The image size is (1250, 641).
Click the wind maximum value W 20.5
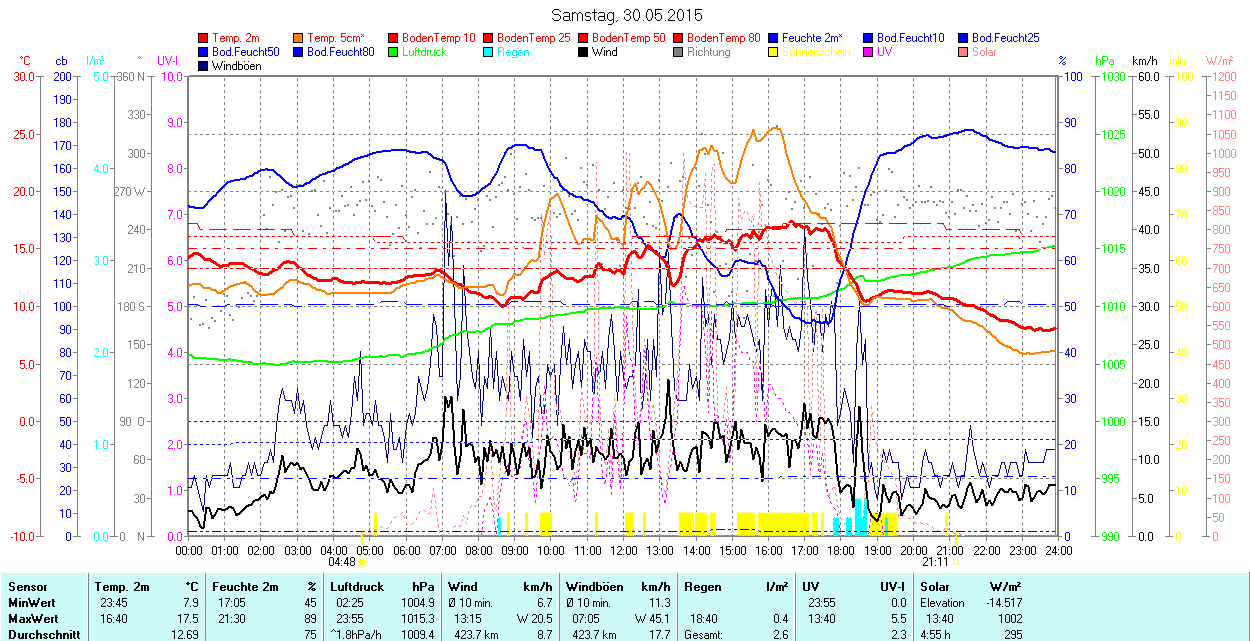click(x=534, y=619)
